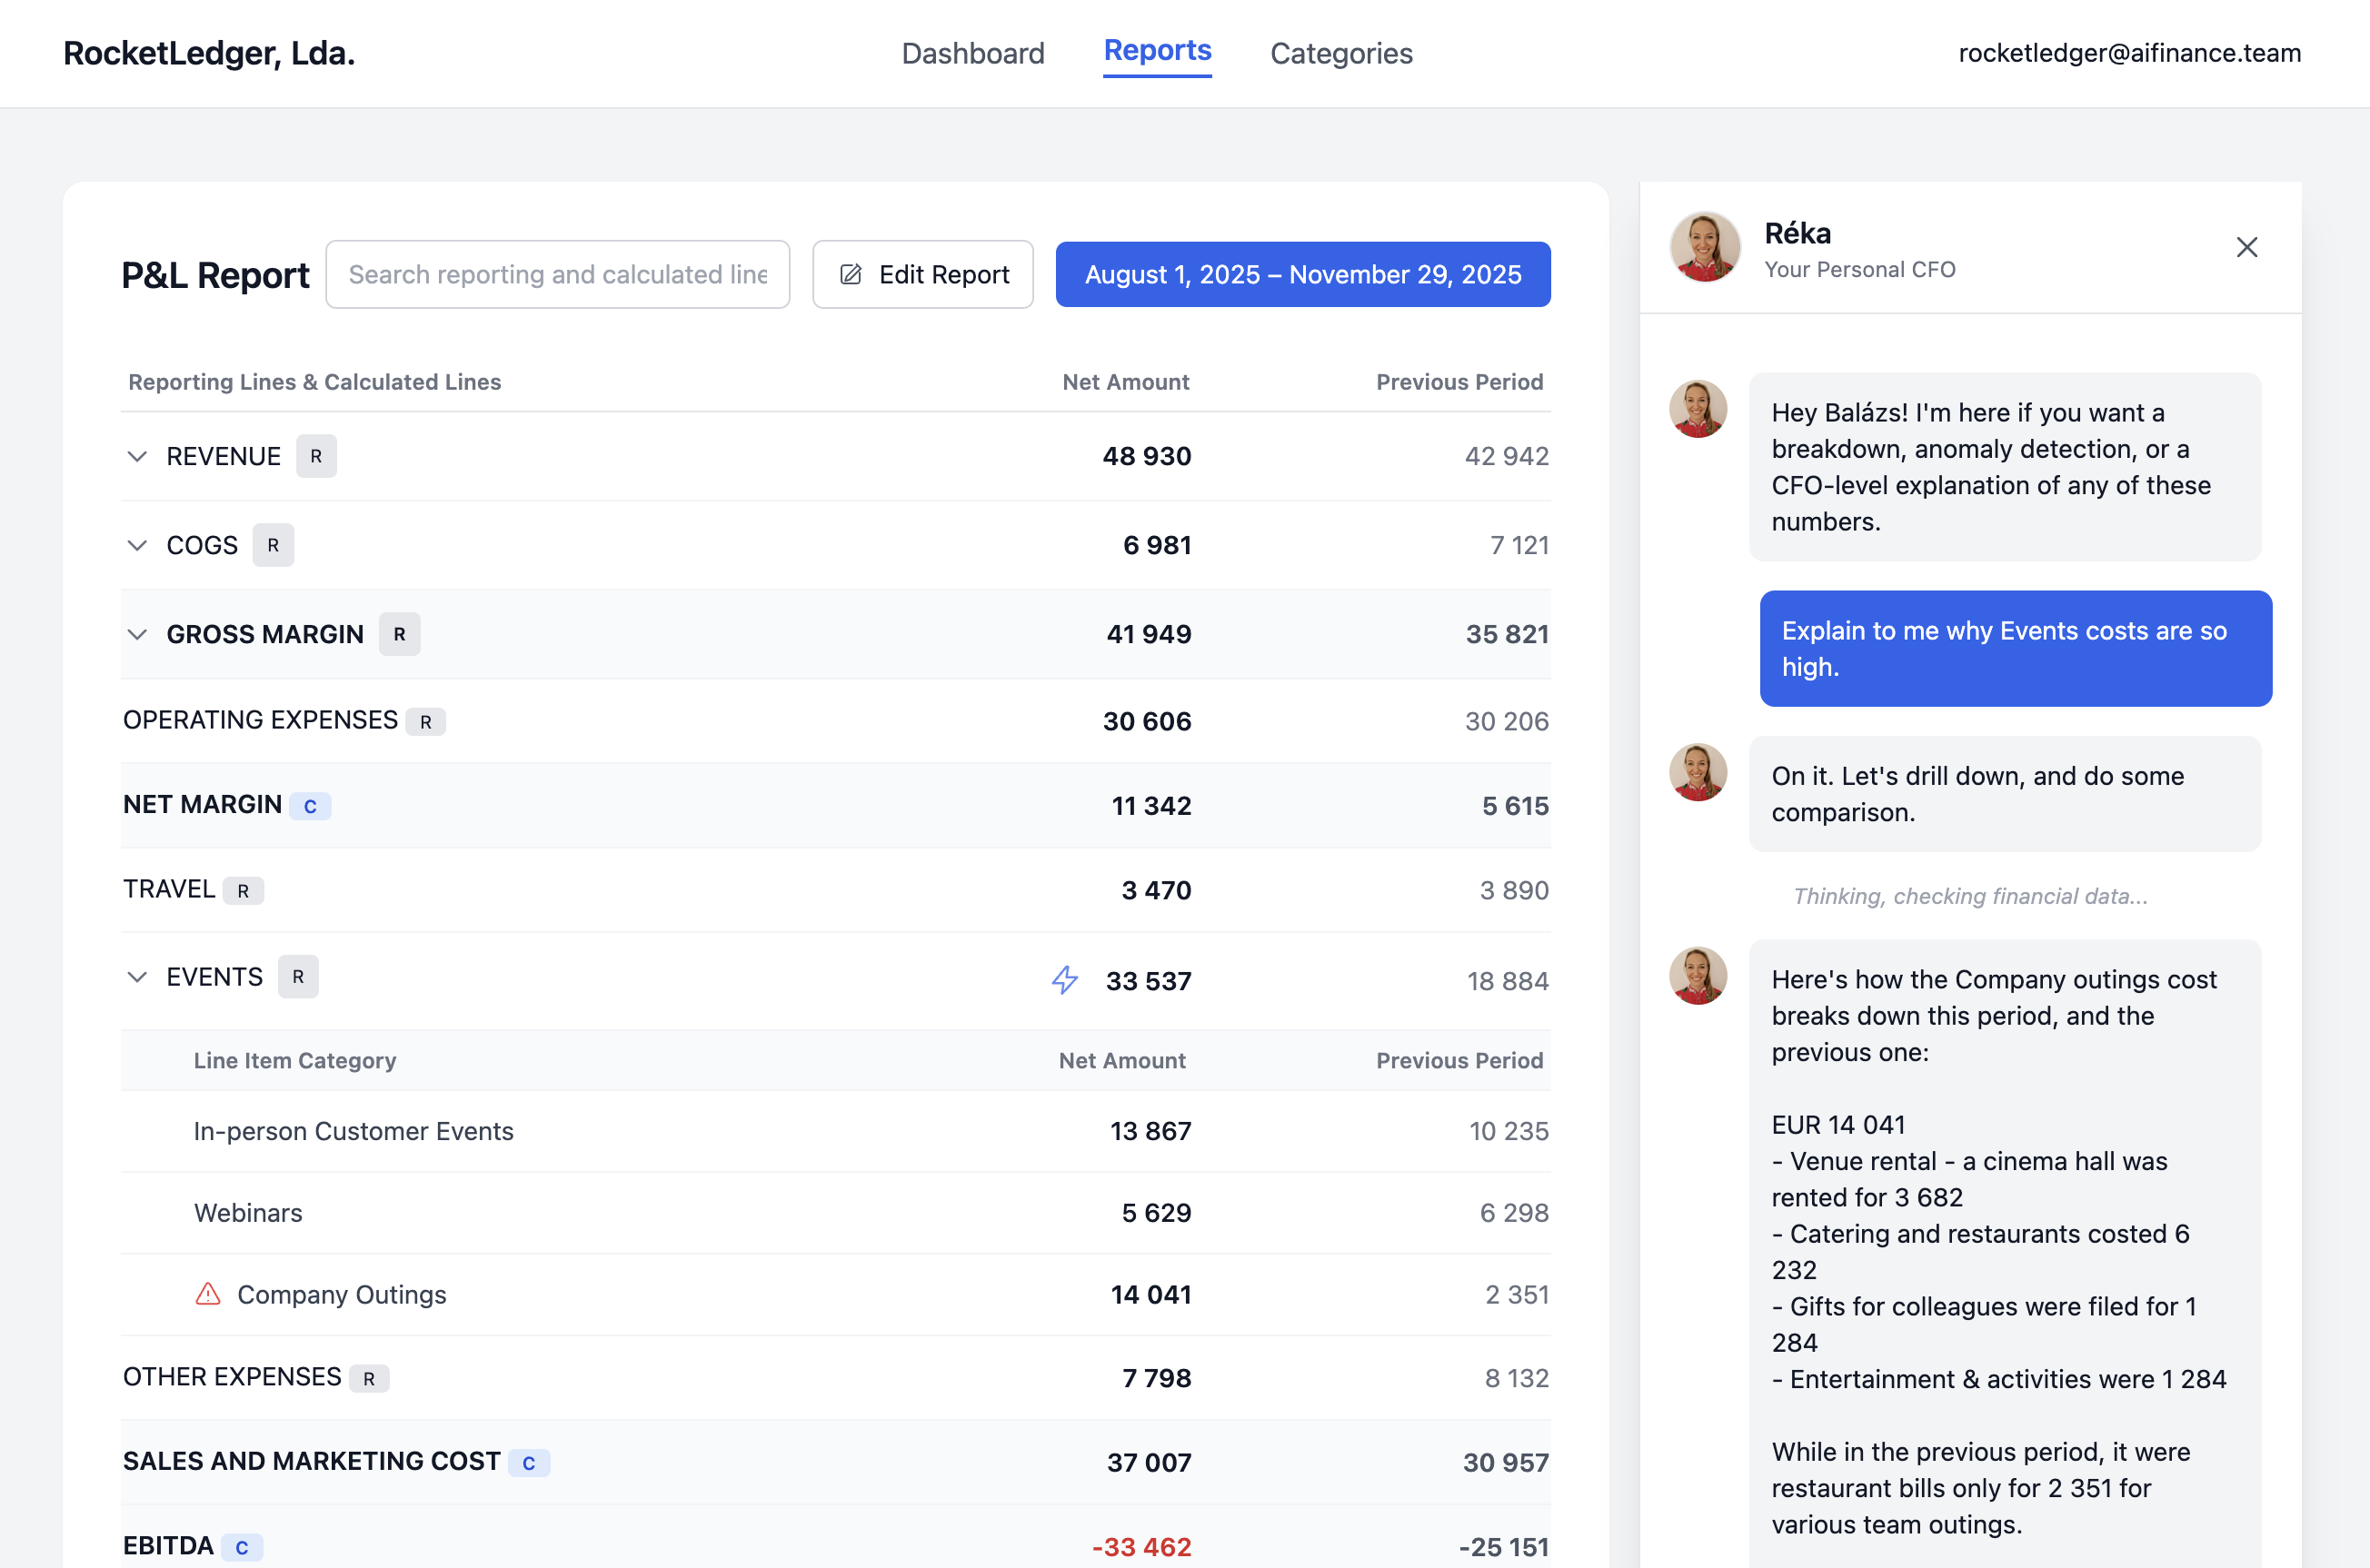Click the R badge next to REVENUE
Viewport: 2370px width, 1568px height.
[316, 456]
